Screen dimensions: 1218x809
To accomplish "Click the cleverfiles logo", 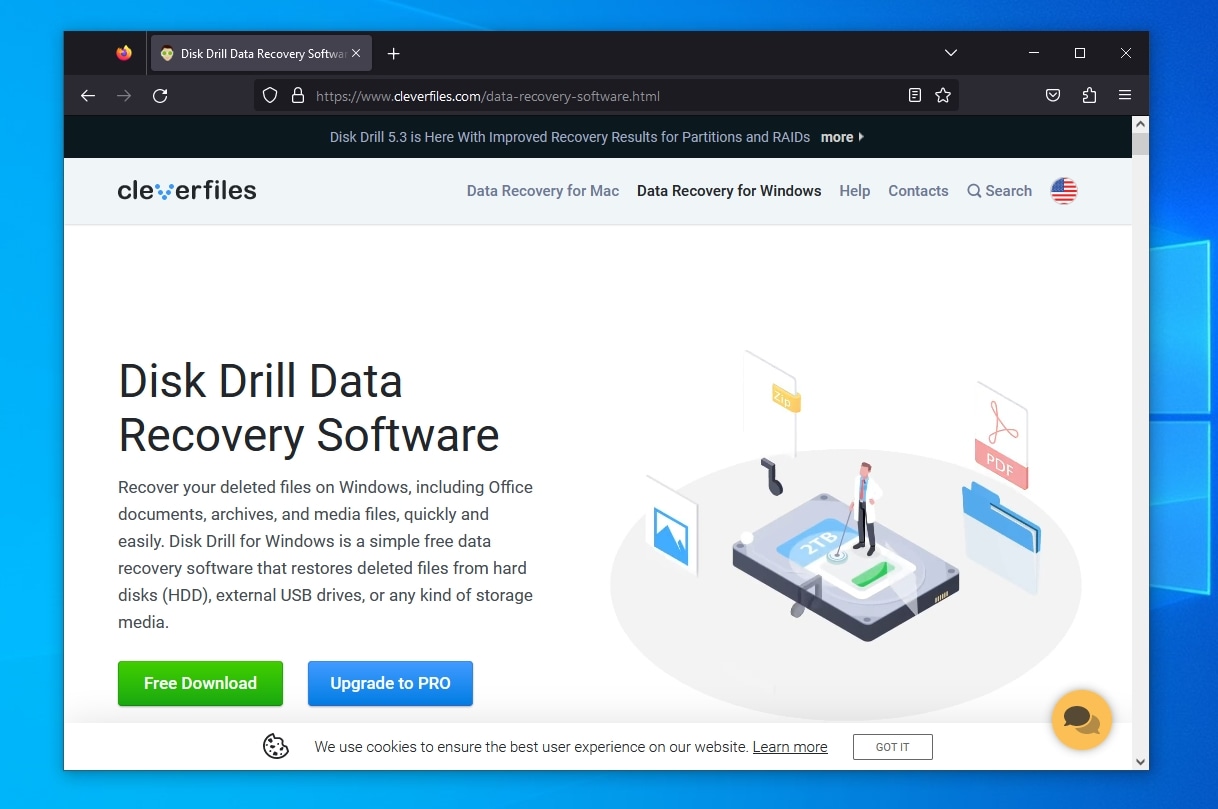I will pos(187,190).
